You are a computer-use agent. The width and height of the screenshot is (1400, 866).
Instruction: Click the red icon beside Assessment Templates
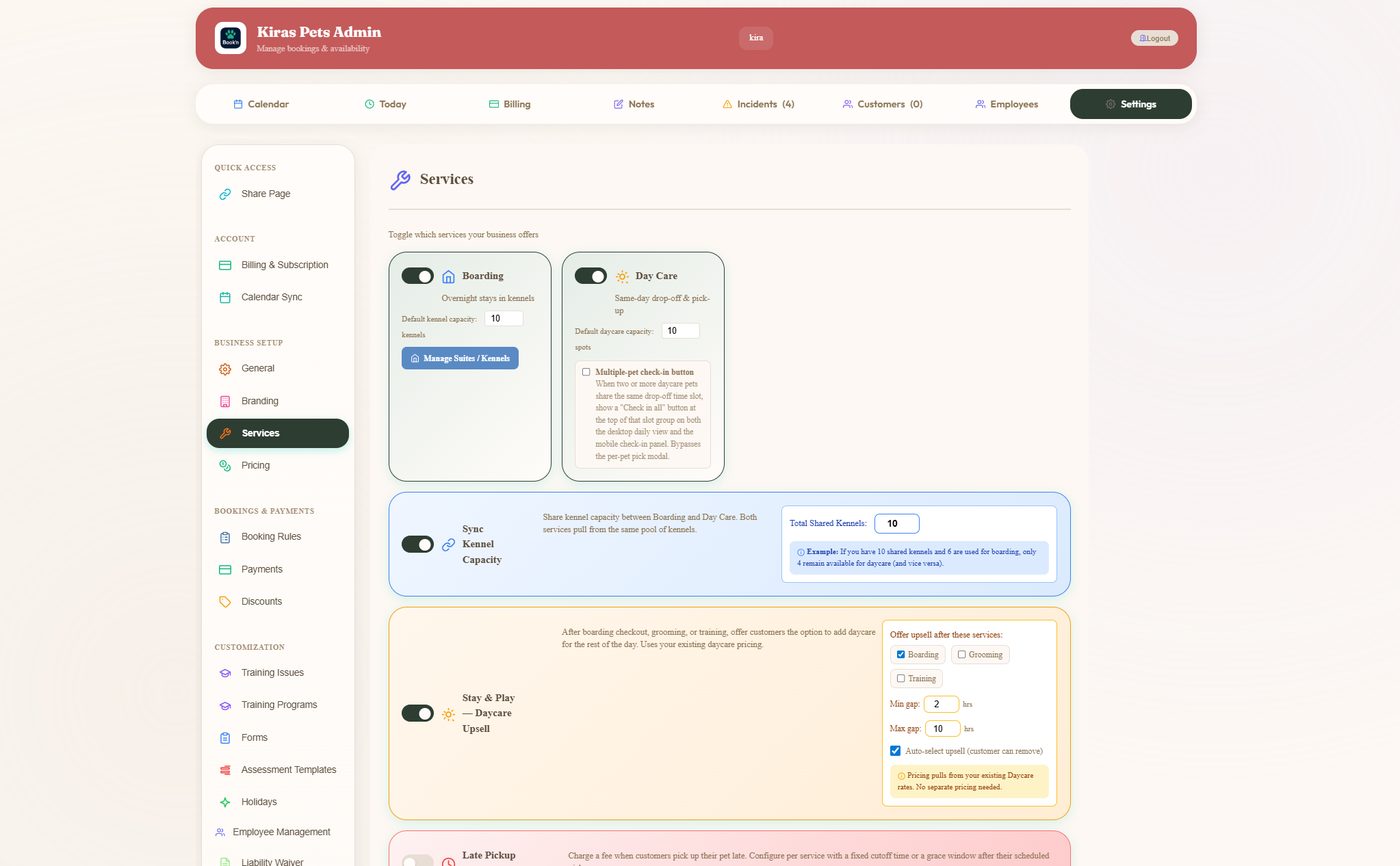(225, 770)
